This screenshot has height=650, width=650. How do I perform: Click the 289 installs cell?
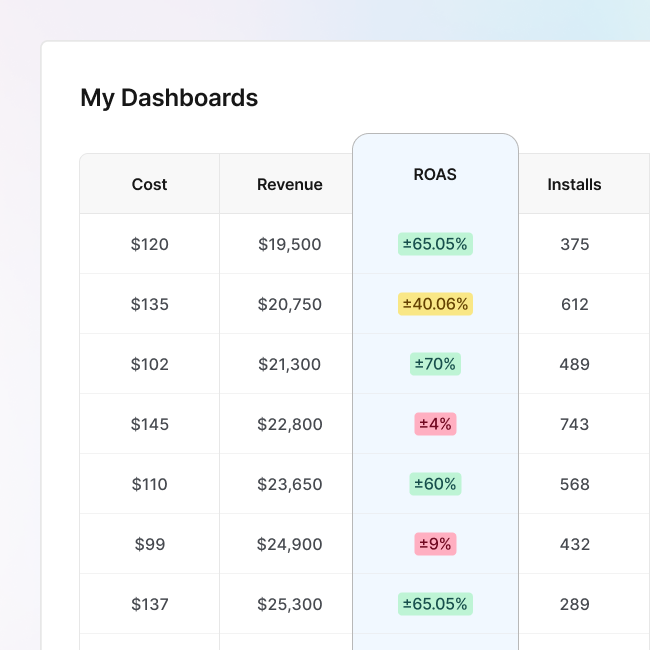click(x=574, y=604)
